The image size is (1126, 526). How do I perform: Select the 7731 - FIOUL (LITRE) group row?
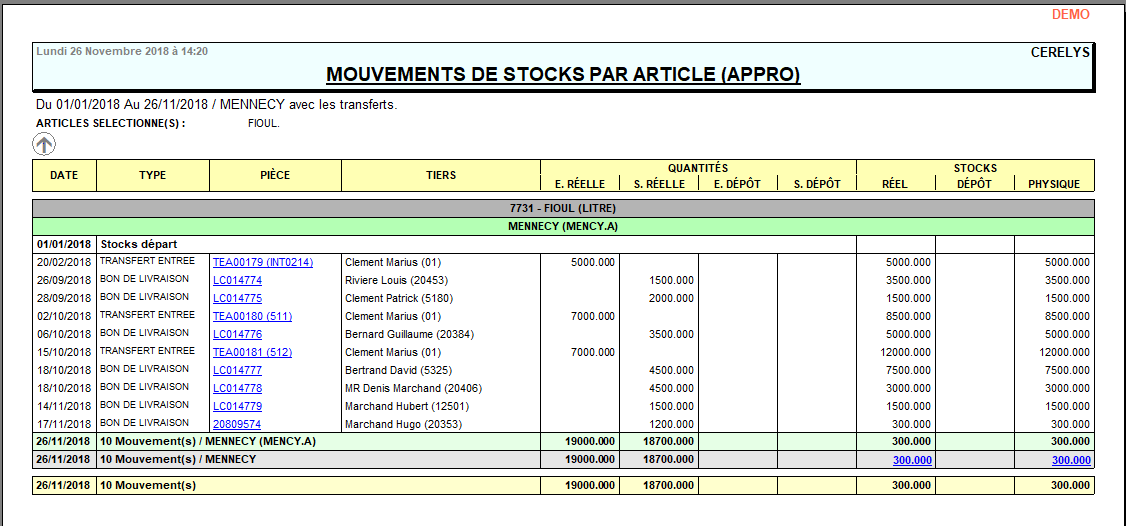click(x=563, y=208)
